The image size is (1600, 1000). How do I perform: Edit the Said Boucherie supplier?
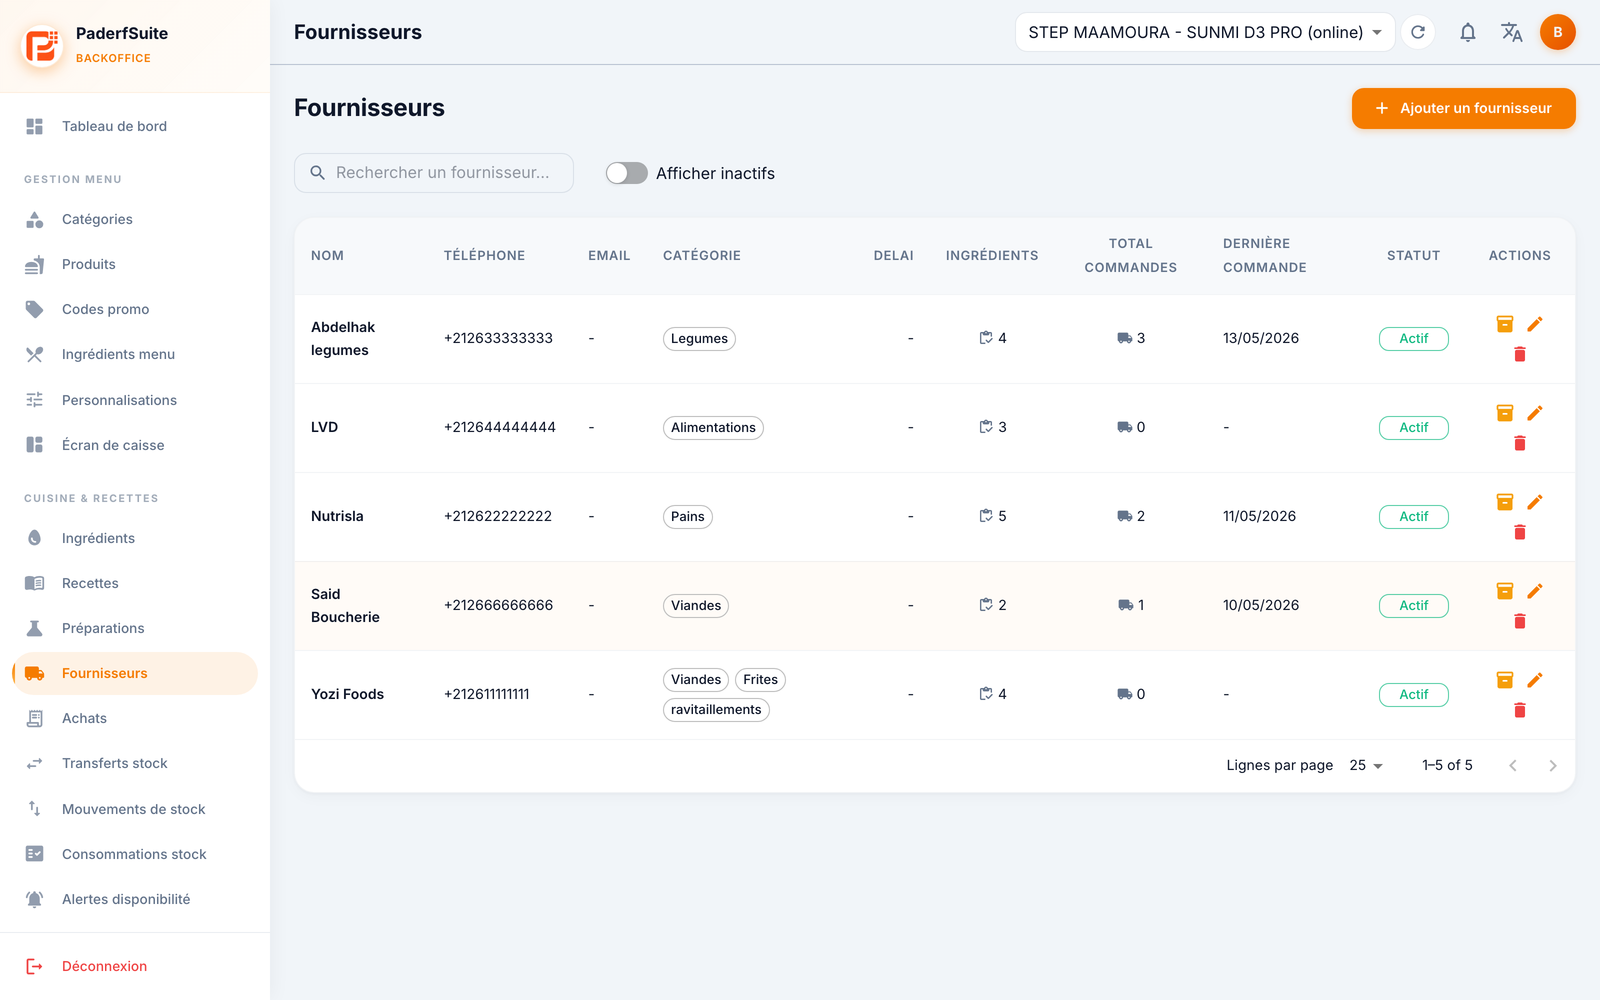[1535, 591]
